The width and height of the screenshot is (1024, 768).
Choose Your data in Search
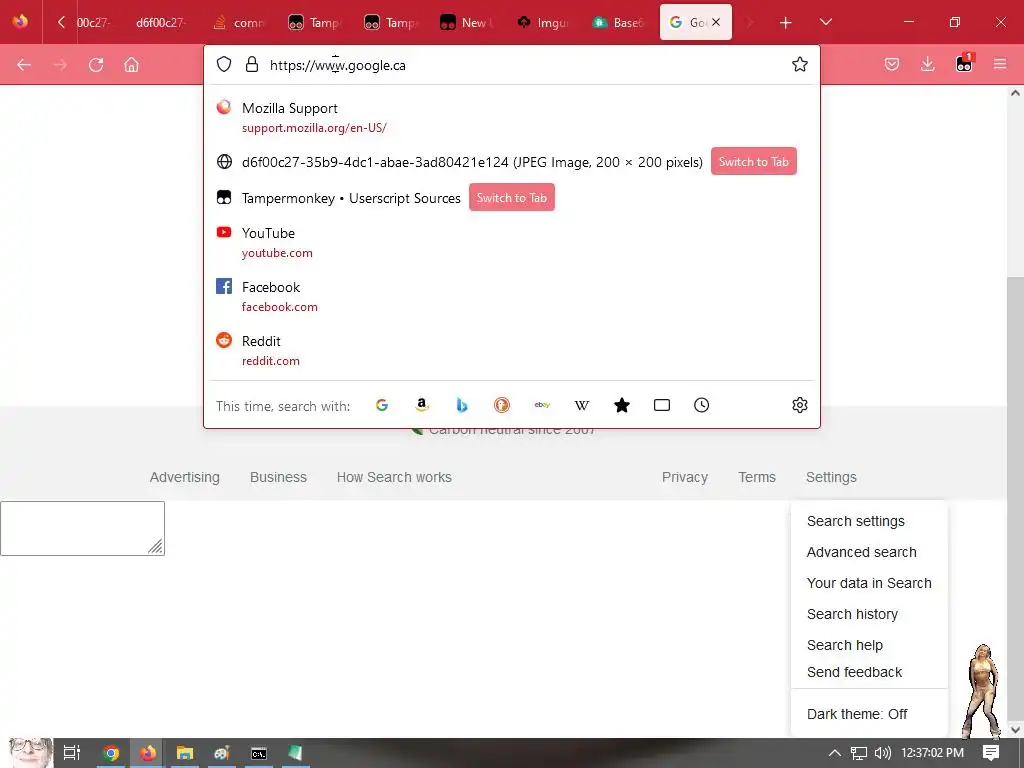869,583
